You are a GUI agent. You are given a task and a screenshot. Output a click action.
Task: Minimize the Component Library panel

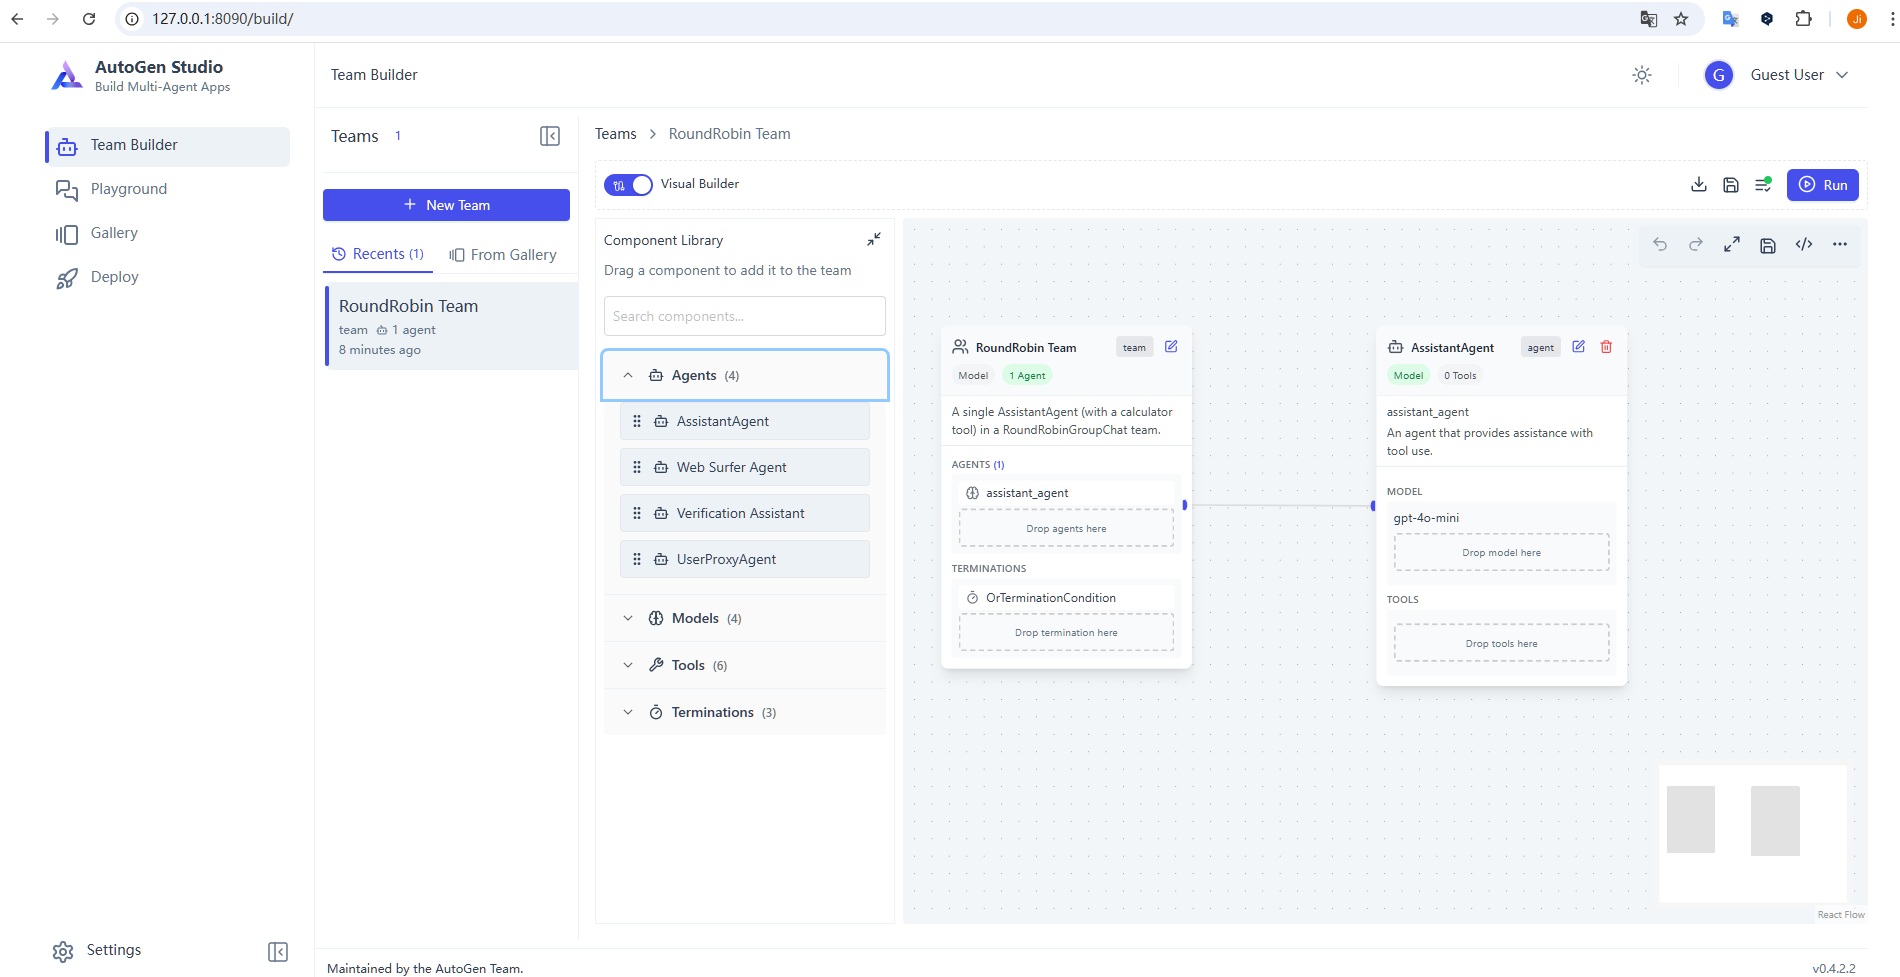[874, 239]
